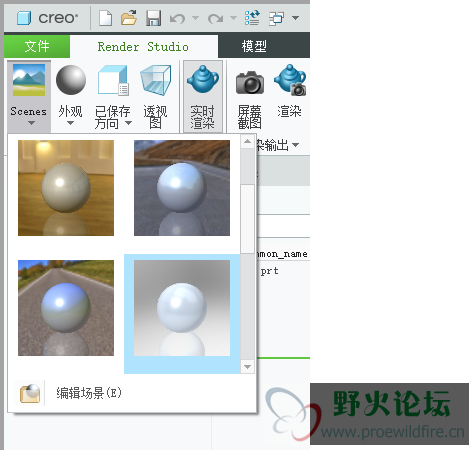Image resolution: width=474 pixels, height=450 pixels.
Task: Toggle 透视图 perspective view
Action: pos(156,97)
